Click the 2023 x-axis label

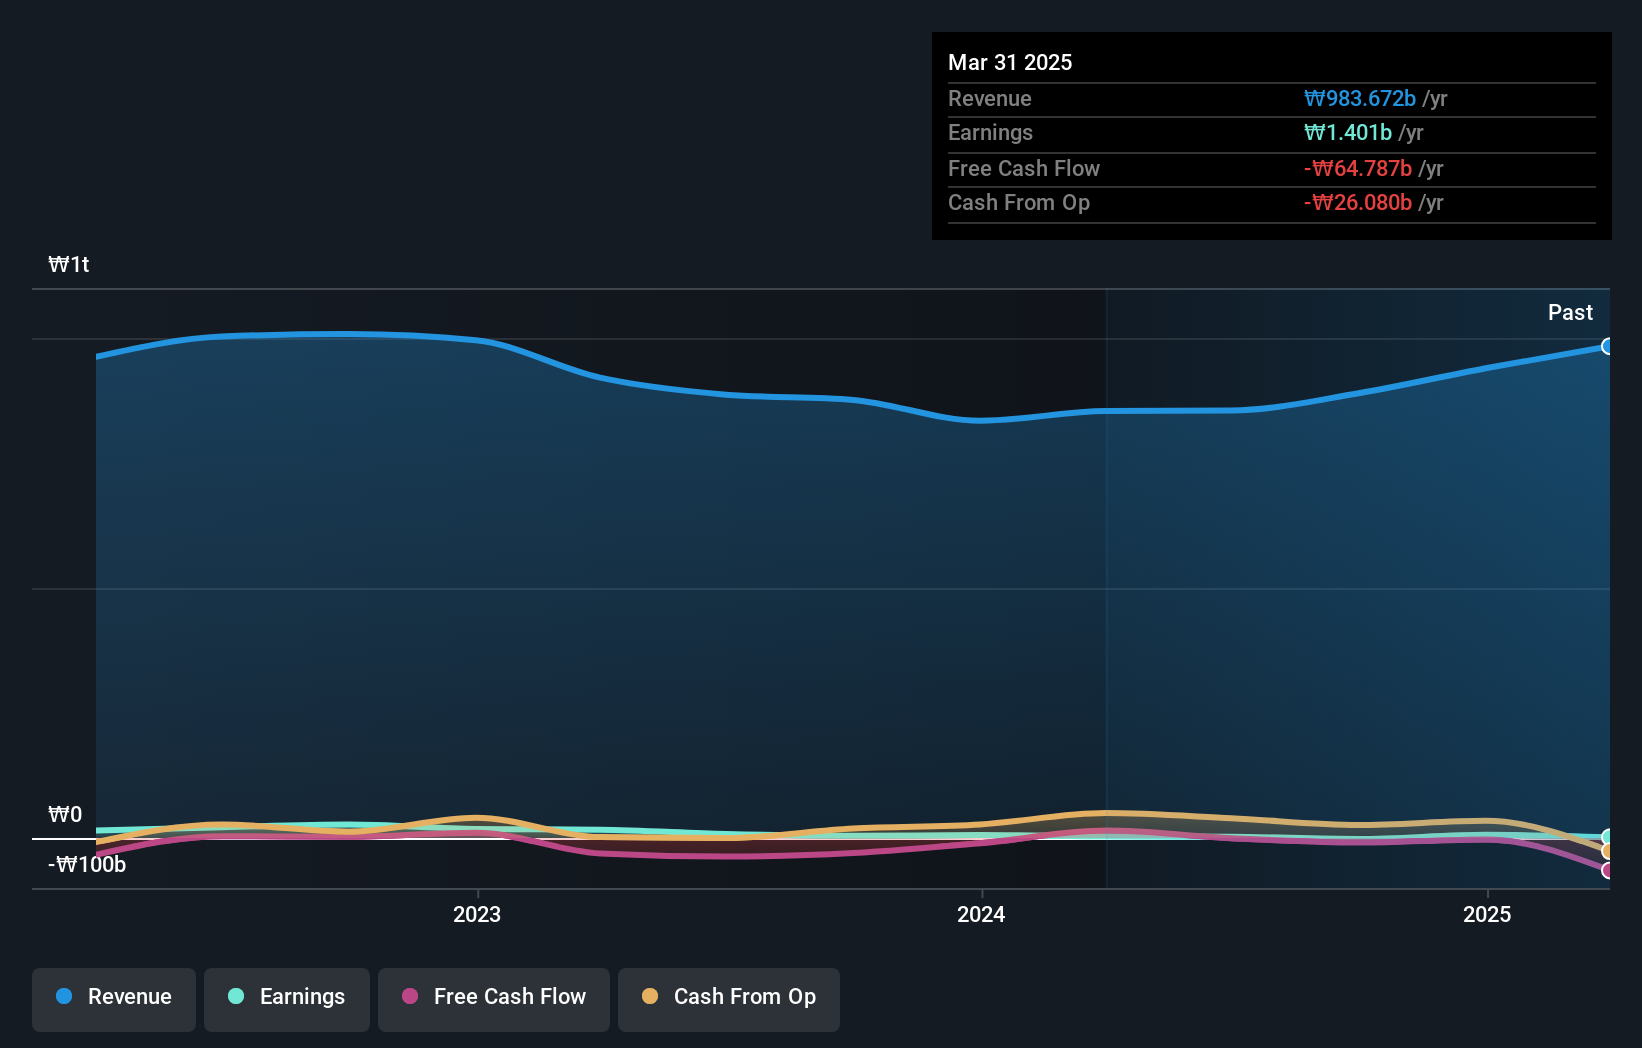coord(477,914)
